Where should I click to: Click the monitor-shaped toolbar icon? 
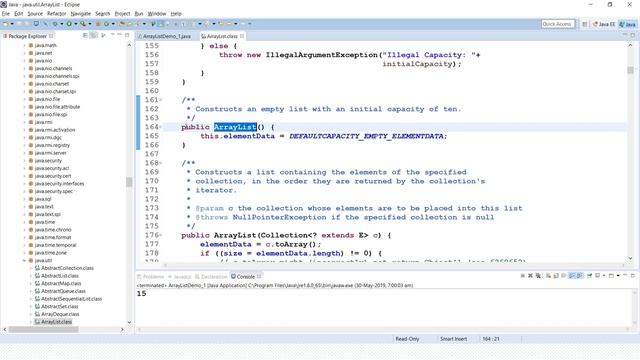[36, 24]
